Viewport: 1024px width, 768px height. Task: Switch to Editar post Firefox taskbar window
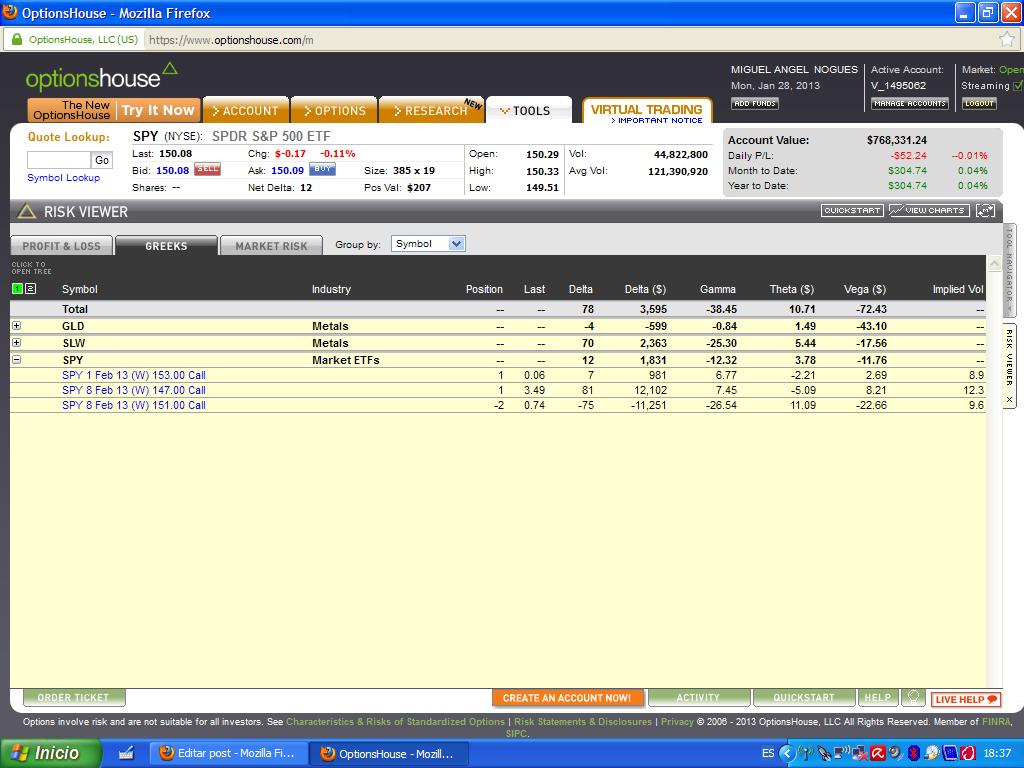pyautogui.click(x=227, y=753)
